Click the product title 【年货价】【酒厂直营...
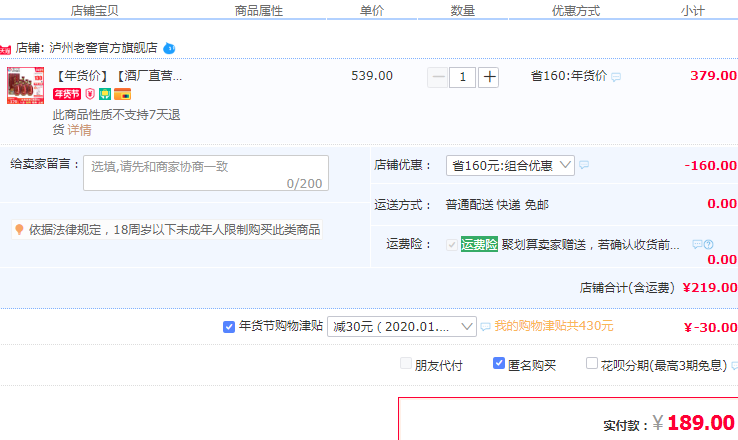738x440 pixels. click(118, 76)
